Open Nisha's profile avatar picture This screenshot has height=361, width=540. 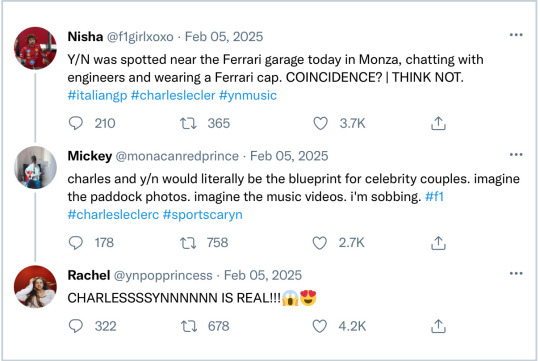(35, 48)
